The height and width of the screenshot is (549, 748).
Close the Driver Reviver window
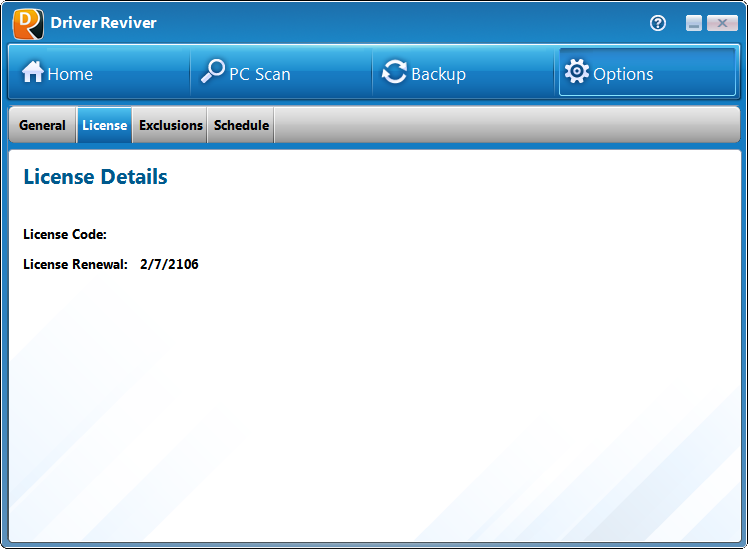[x=722, y=23]
